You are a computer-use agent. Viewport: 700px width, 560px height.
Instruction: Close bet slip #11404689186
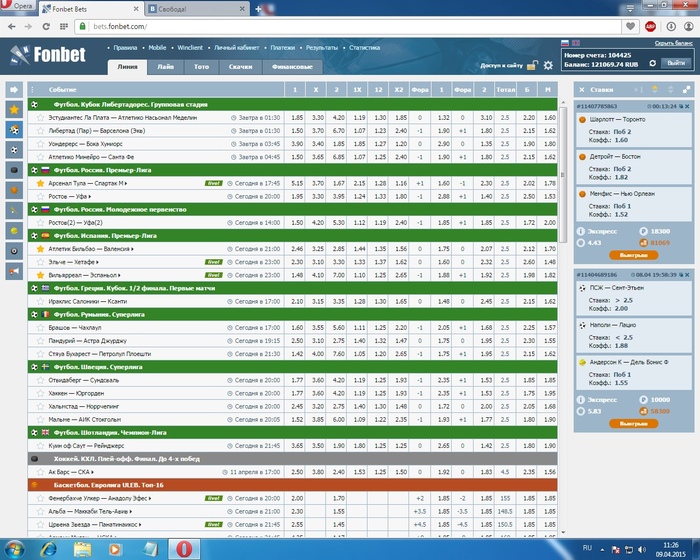(x=687, y=275)
